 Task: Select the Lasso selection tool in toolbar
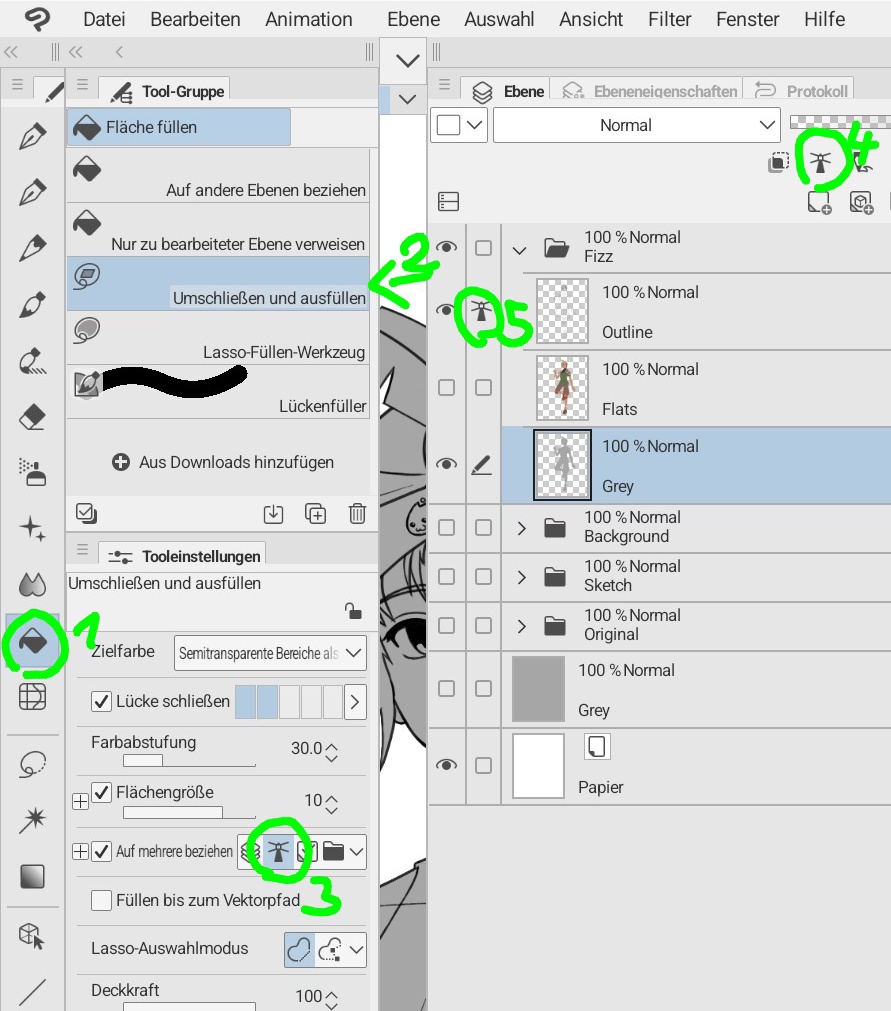(x=32, y=765)
